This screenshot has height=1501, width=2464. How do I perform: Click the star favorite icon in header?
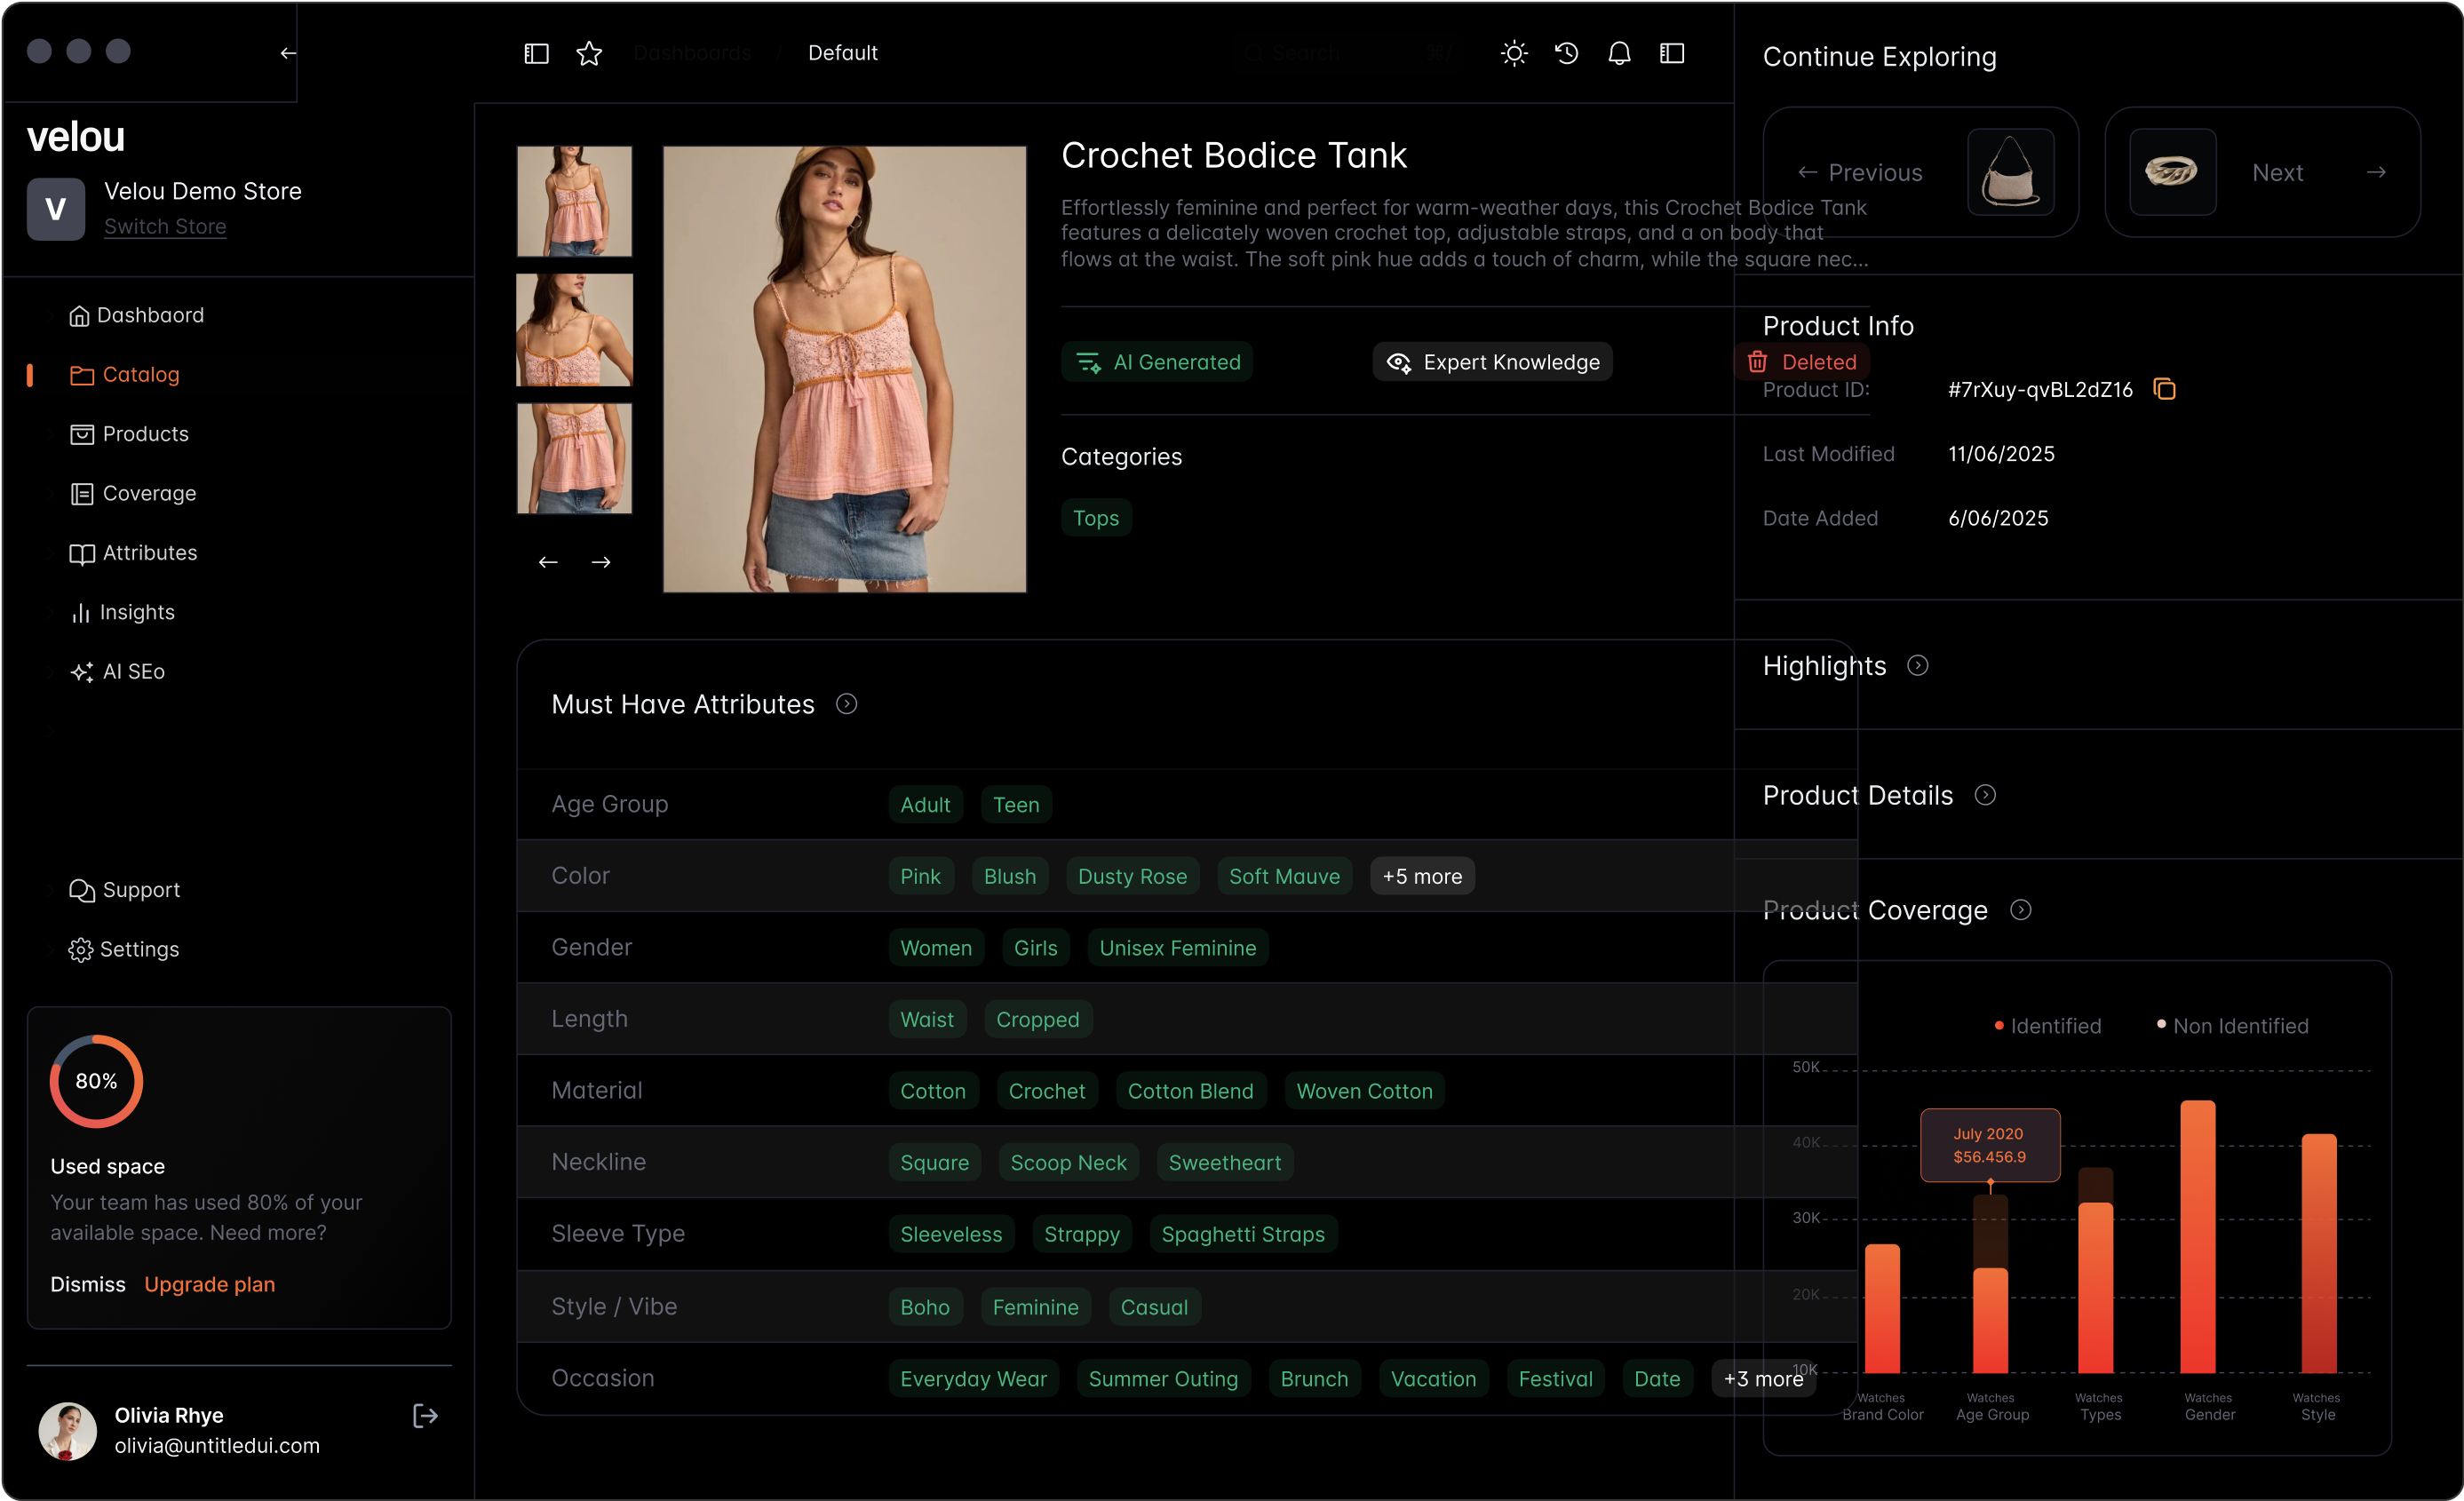pos(589,53)
